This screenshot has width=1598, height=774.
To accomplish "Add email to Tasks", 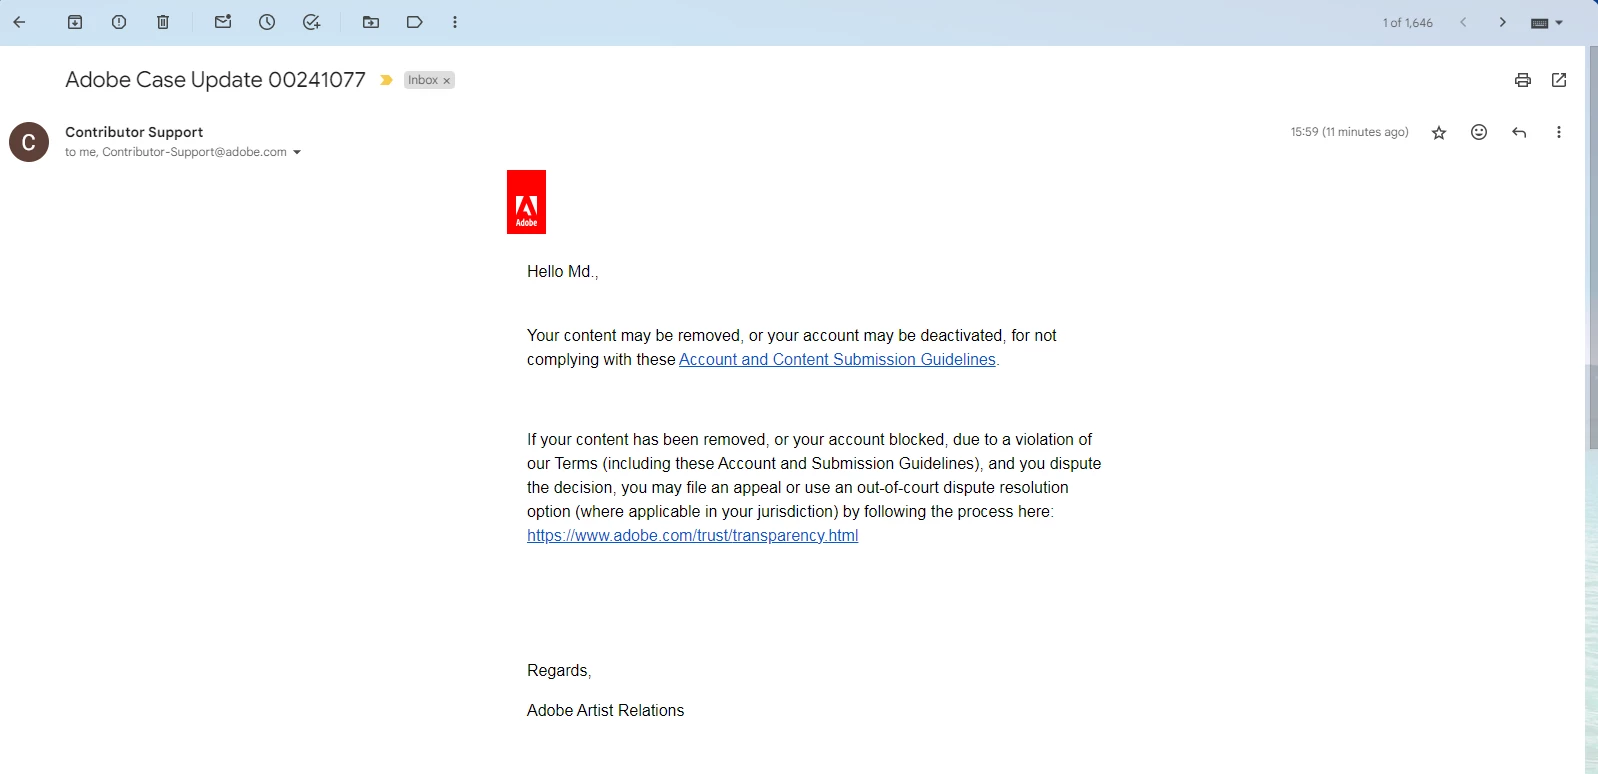I will pos(312,22).
